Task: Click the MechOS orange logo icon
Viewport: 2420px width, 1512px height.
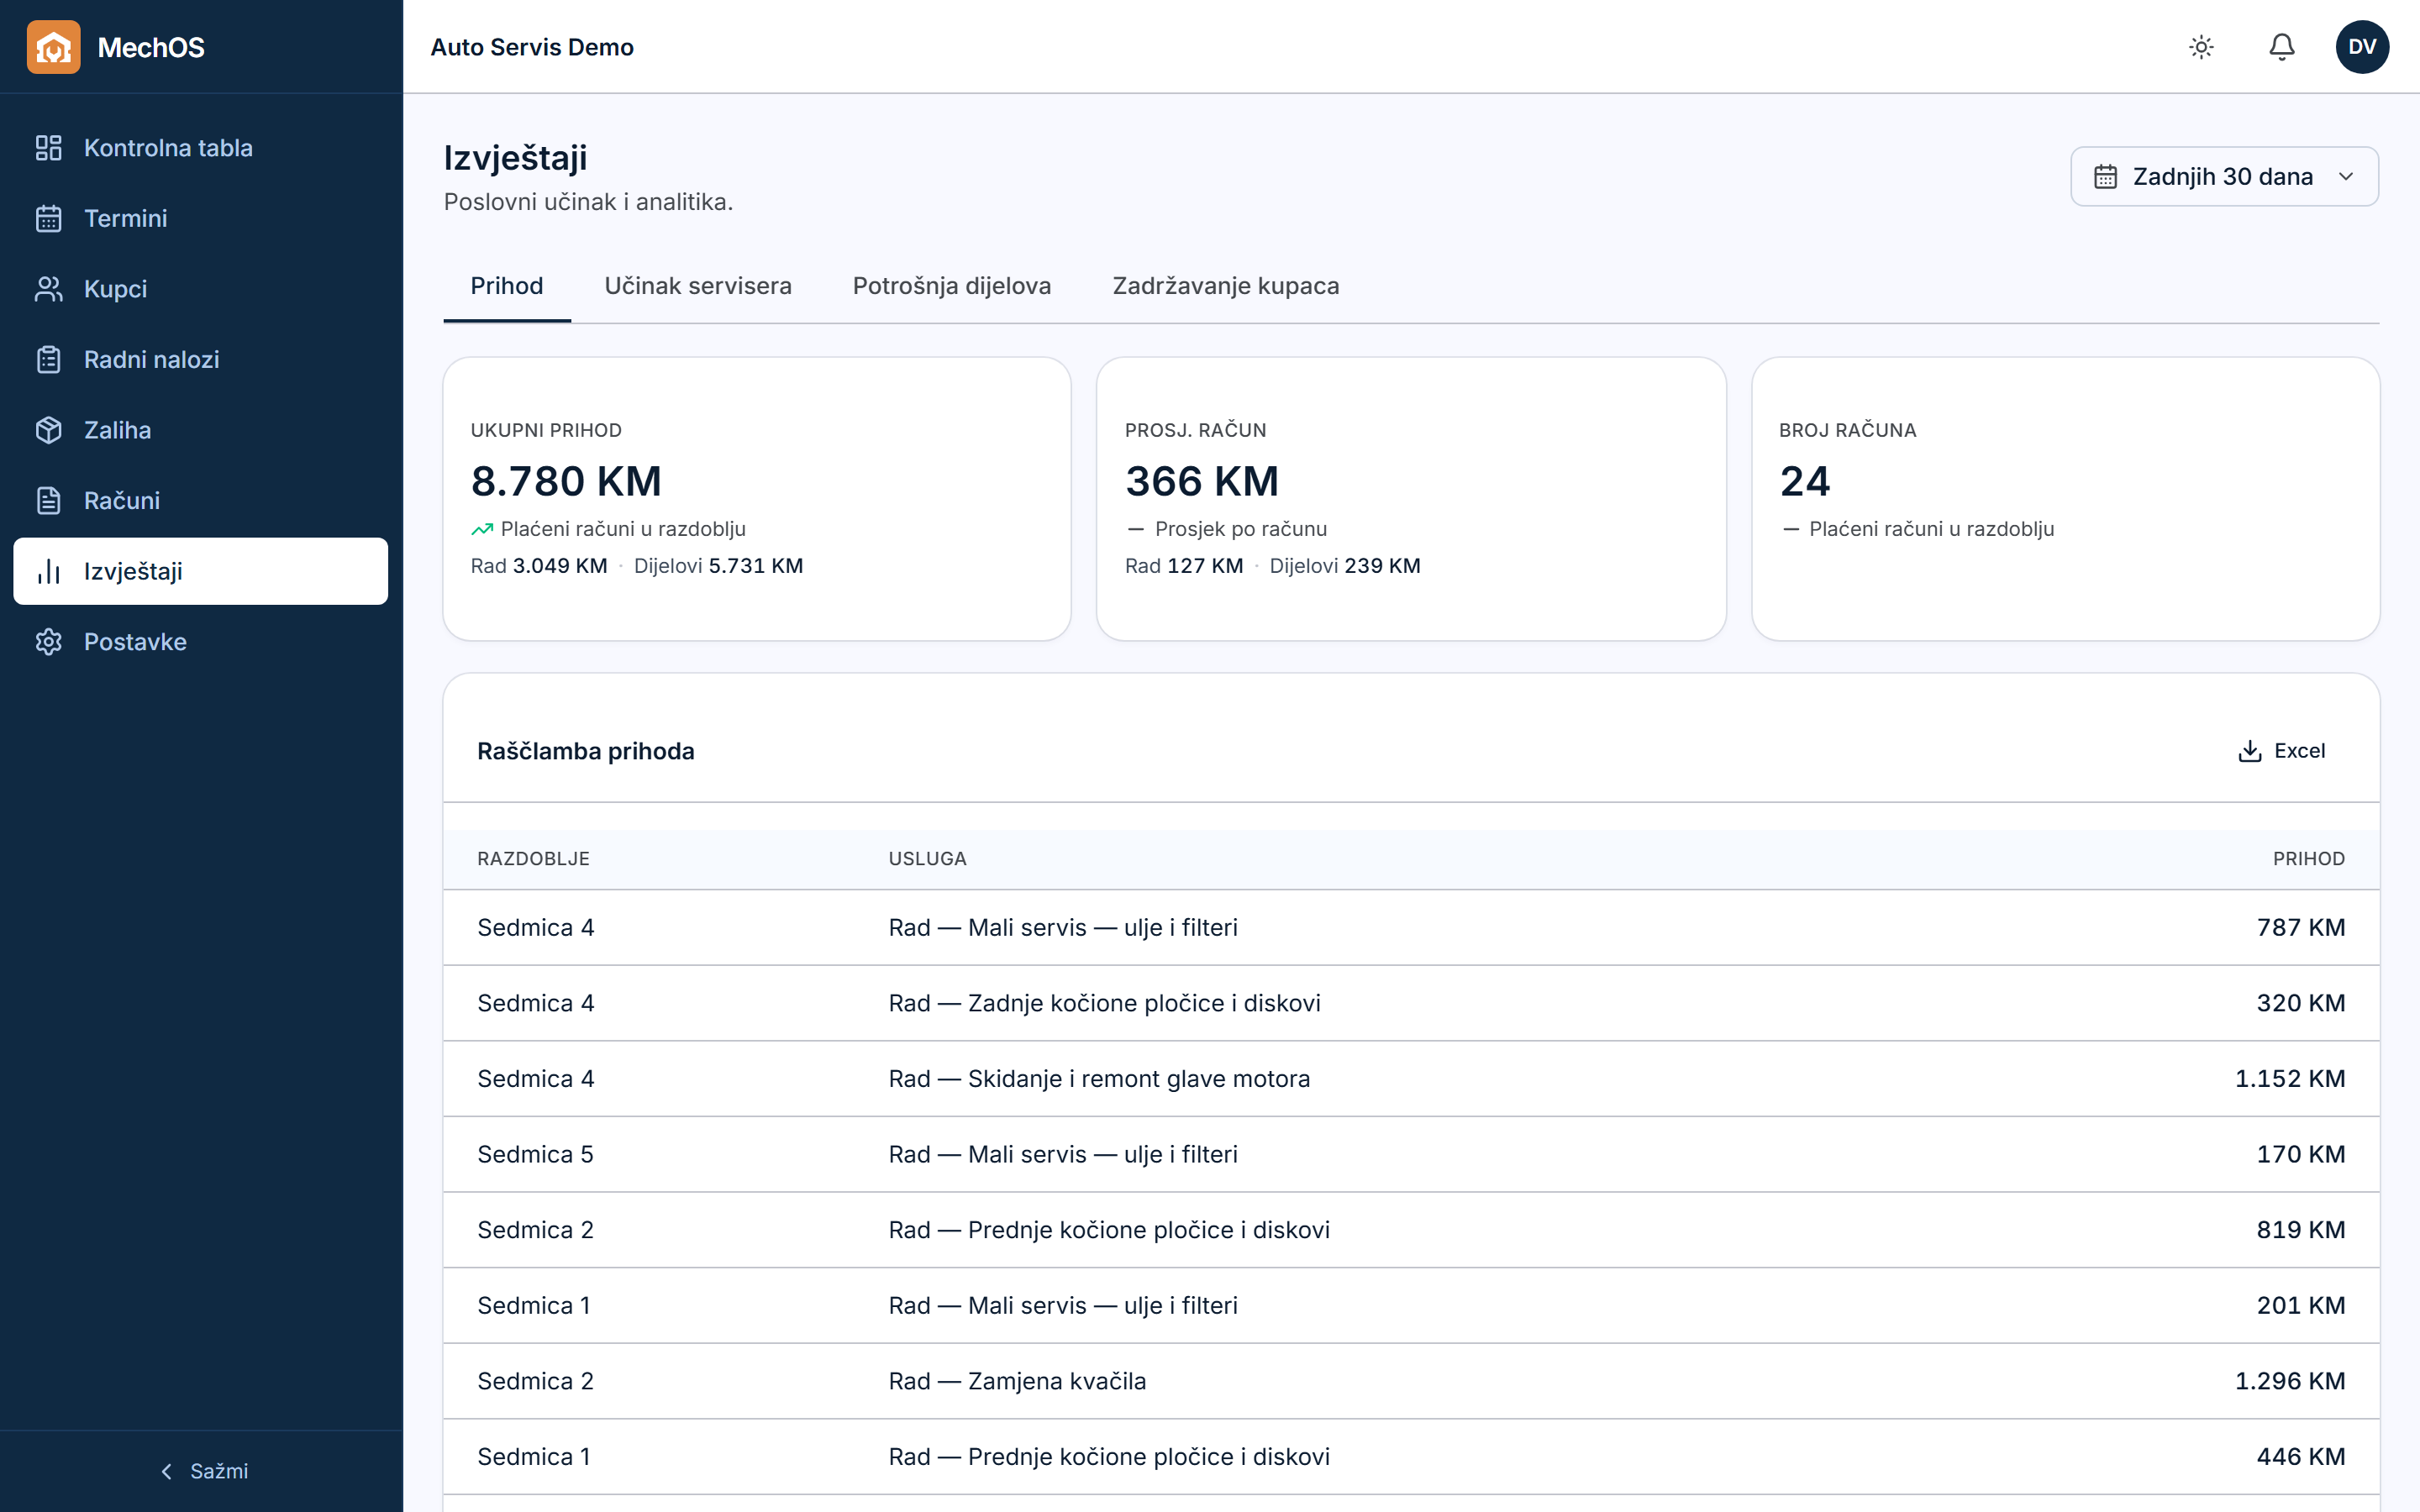Action: 53,47
